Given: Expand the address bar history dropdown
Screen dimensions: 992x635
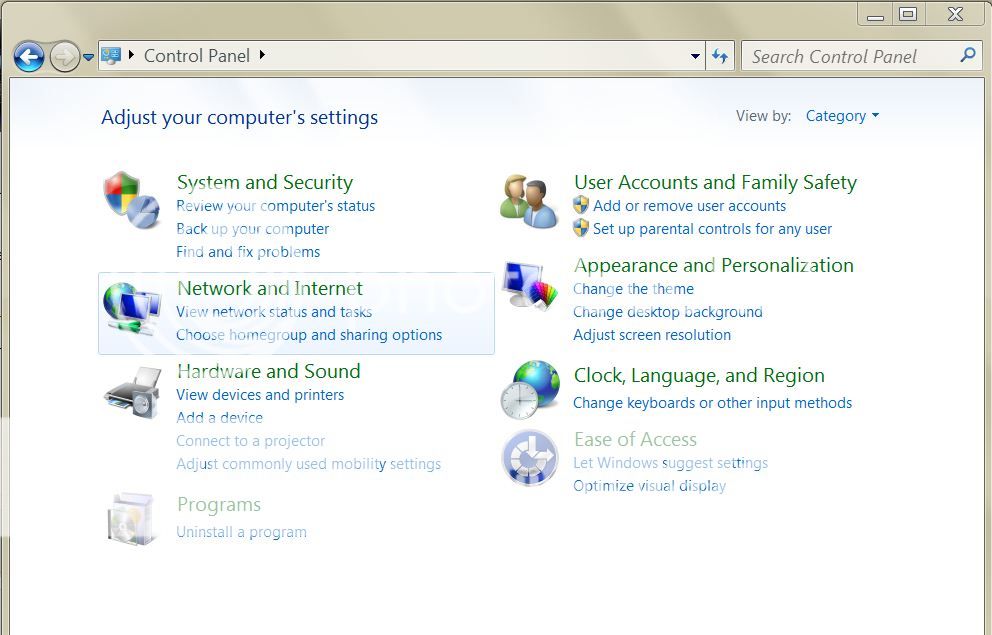Looking at the screenshot, I should click(695, 56).
